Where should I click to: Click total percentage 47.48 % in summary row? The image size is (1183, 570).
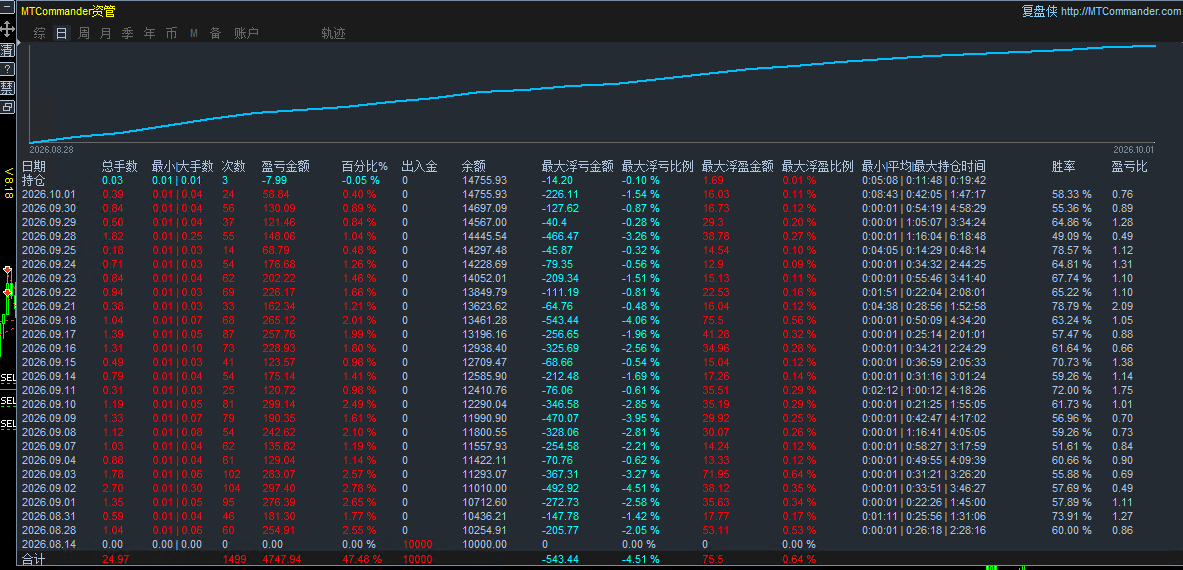tap(361, 559)
